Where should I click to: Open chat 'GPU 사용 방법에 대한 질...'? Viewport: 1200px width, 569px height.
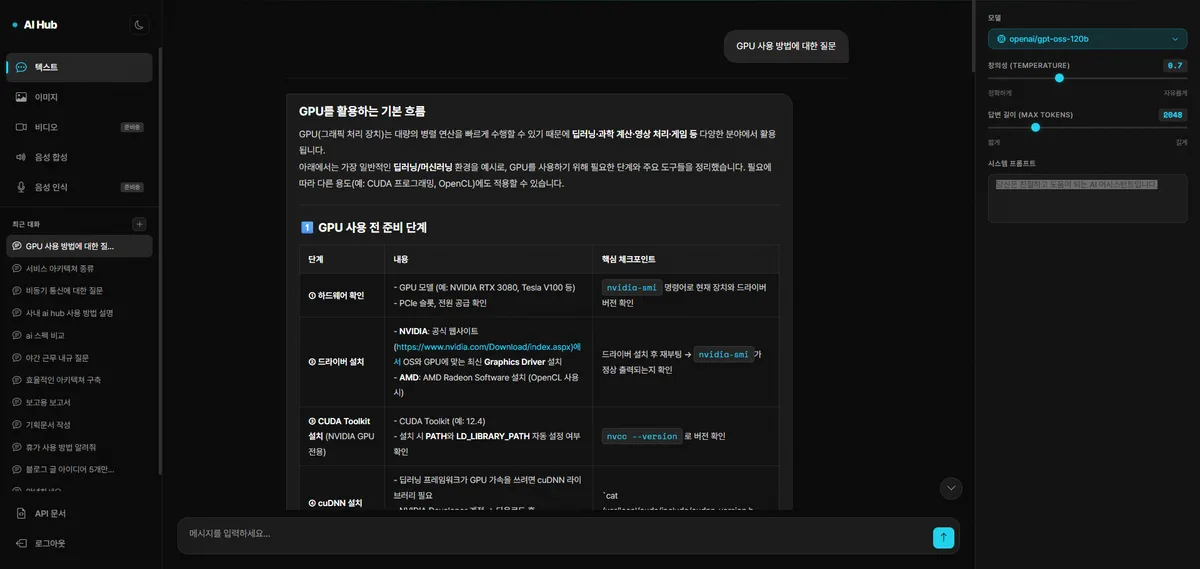pos(79,246)
